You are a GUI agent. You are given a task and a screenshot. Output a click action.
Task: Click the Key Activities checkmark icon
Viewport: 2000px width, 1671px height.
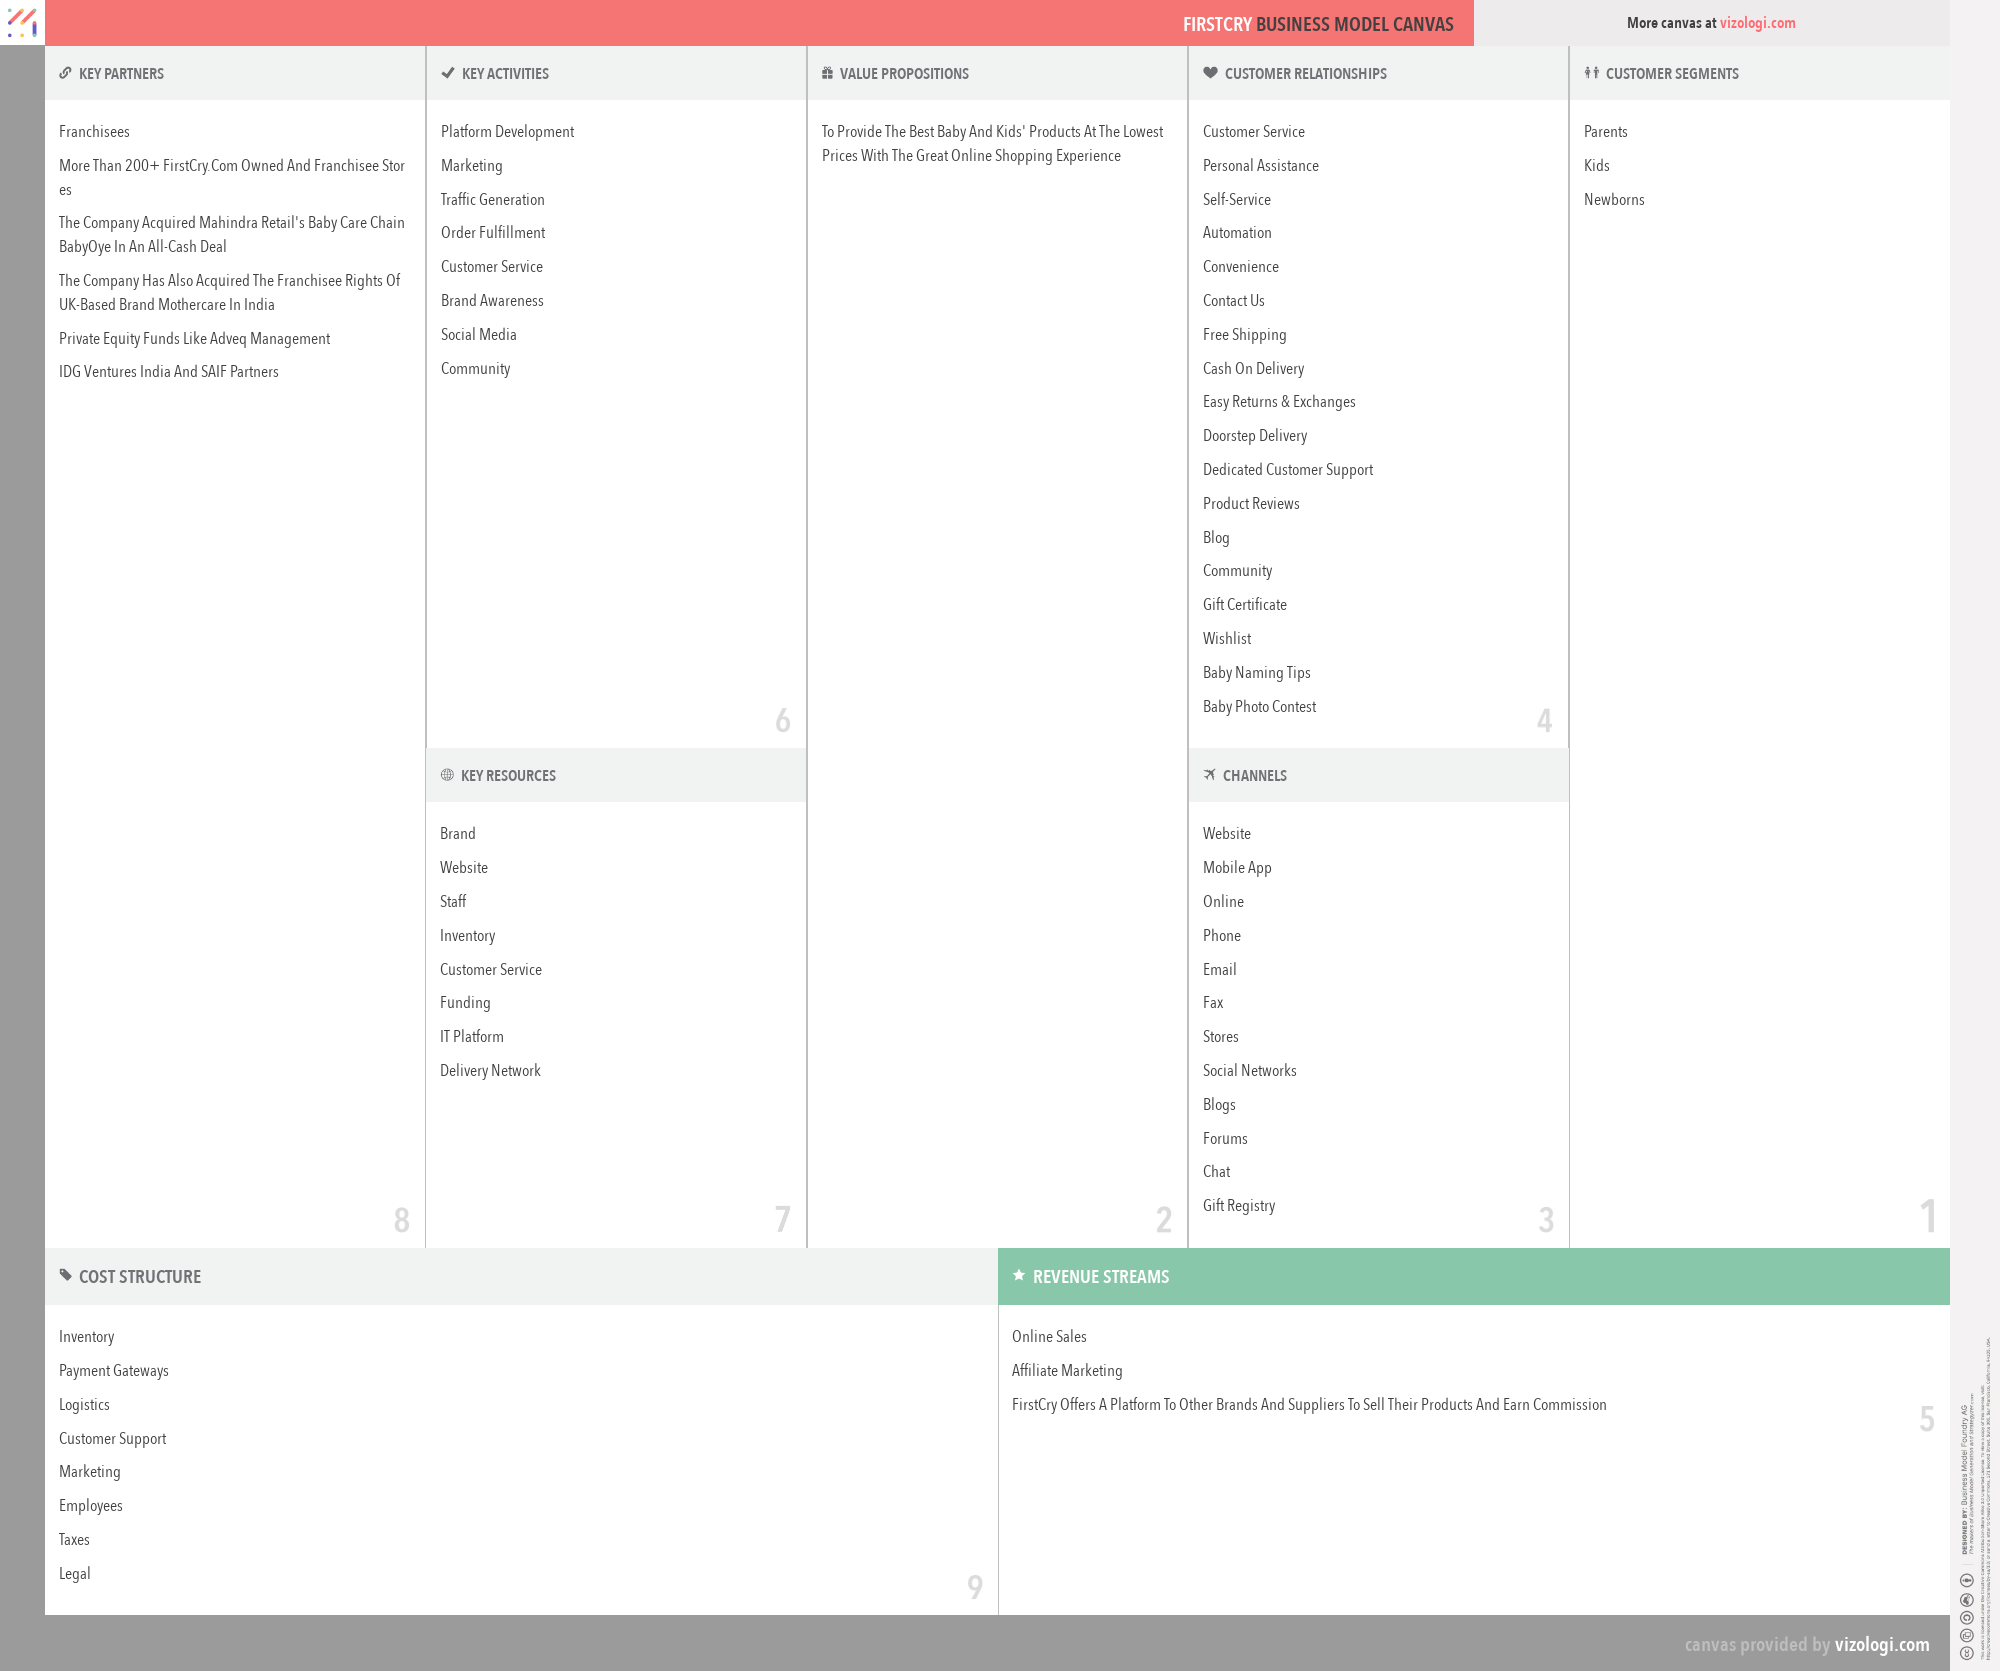(x=448, y=73)
